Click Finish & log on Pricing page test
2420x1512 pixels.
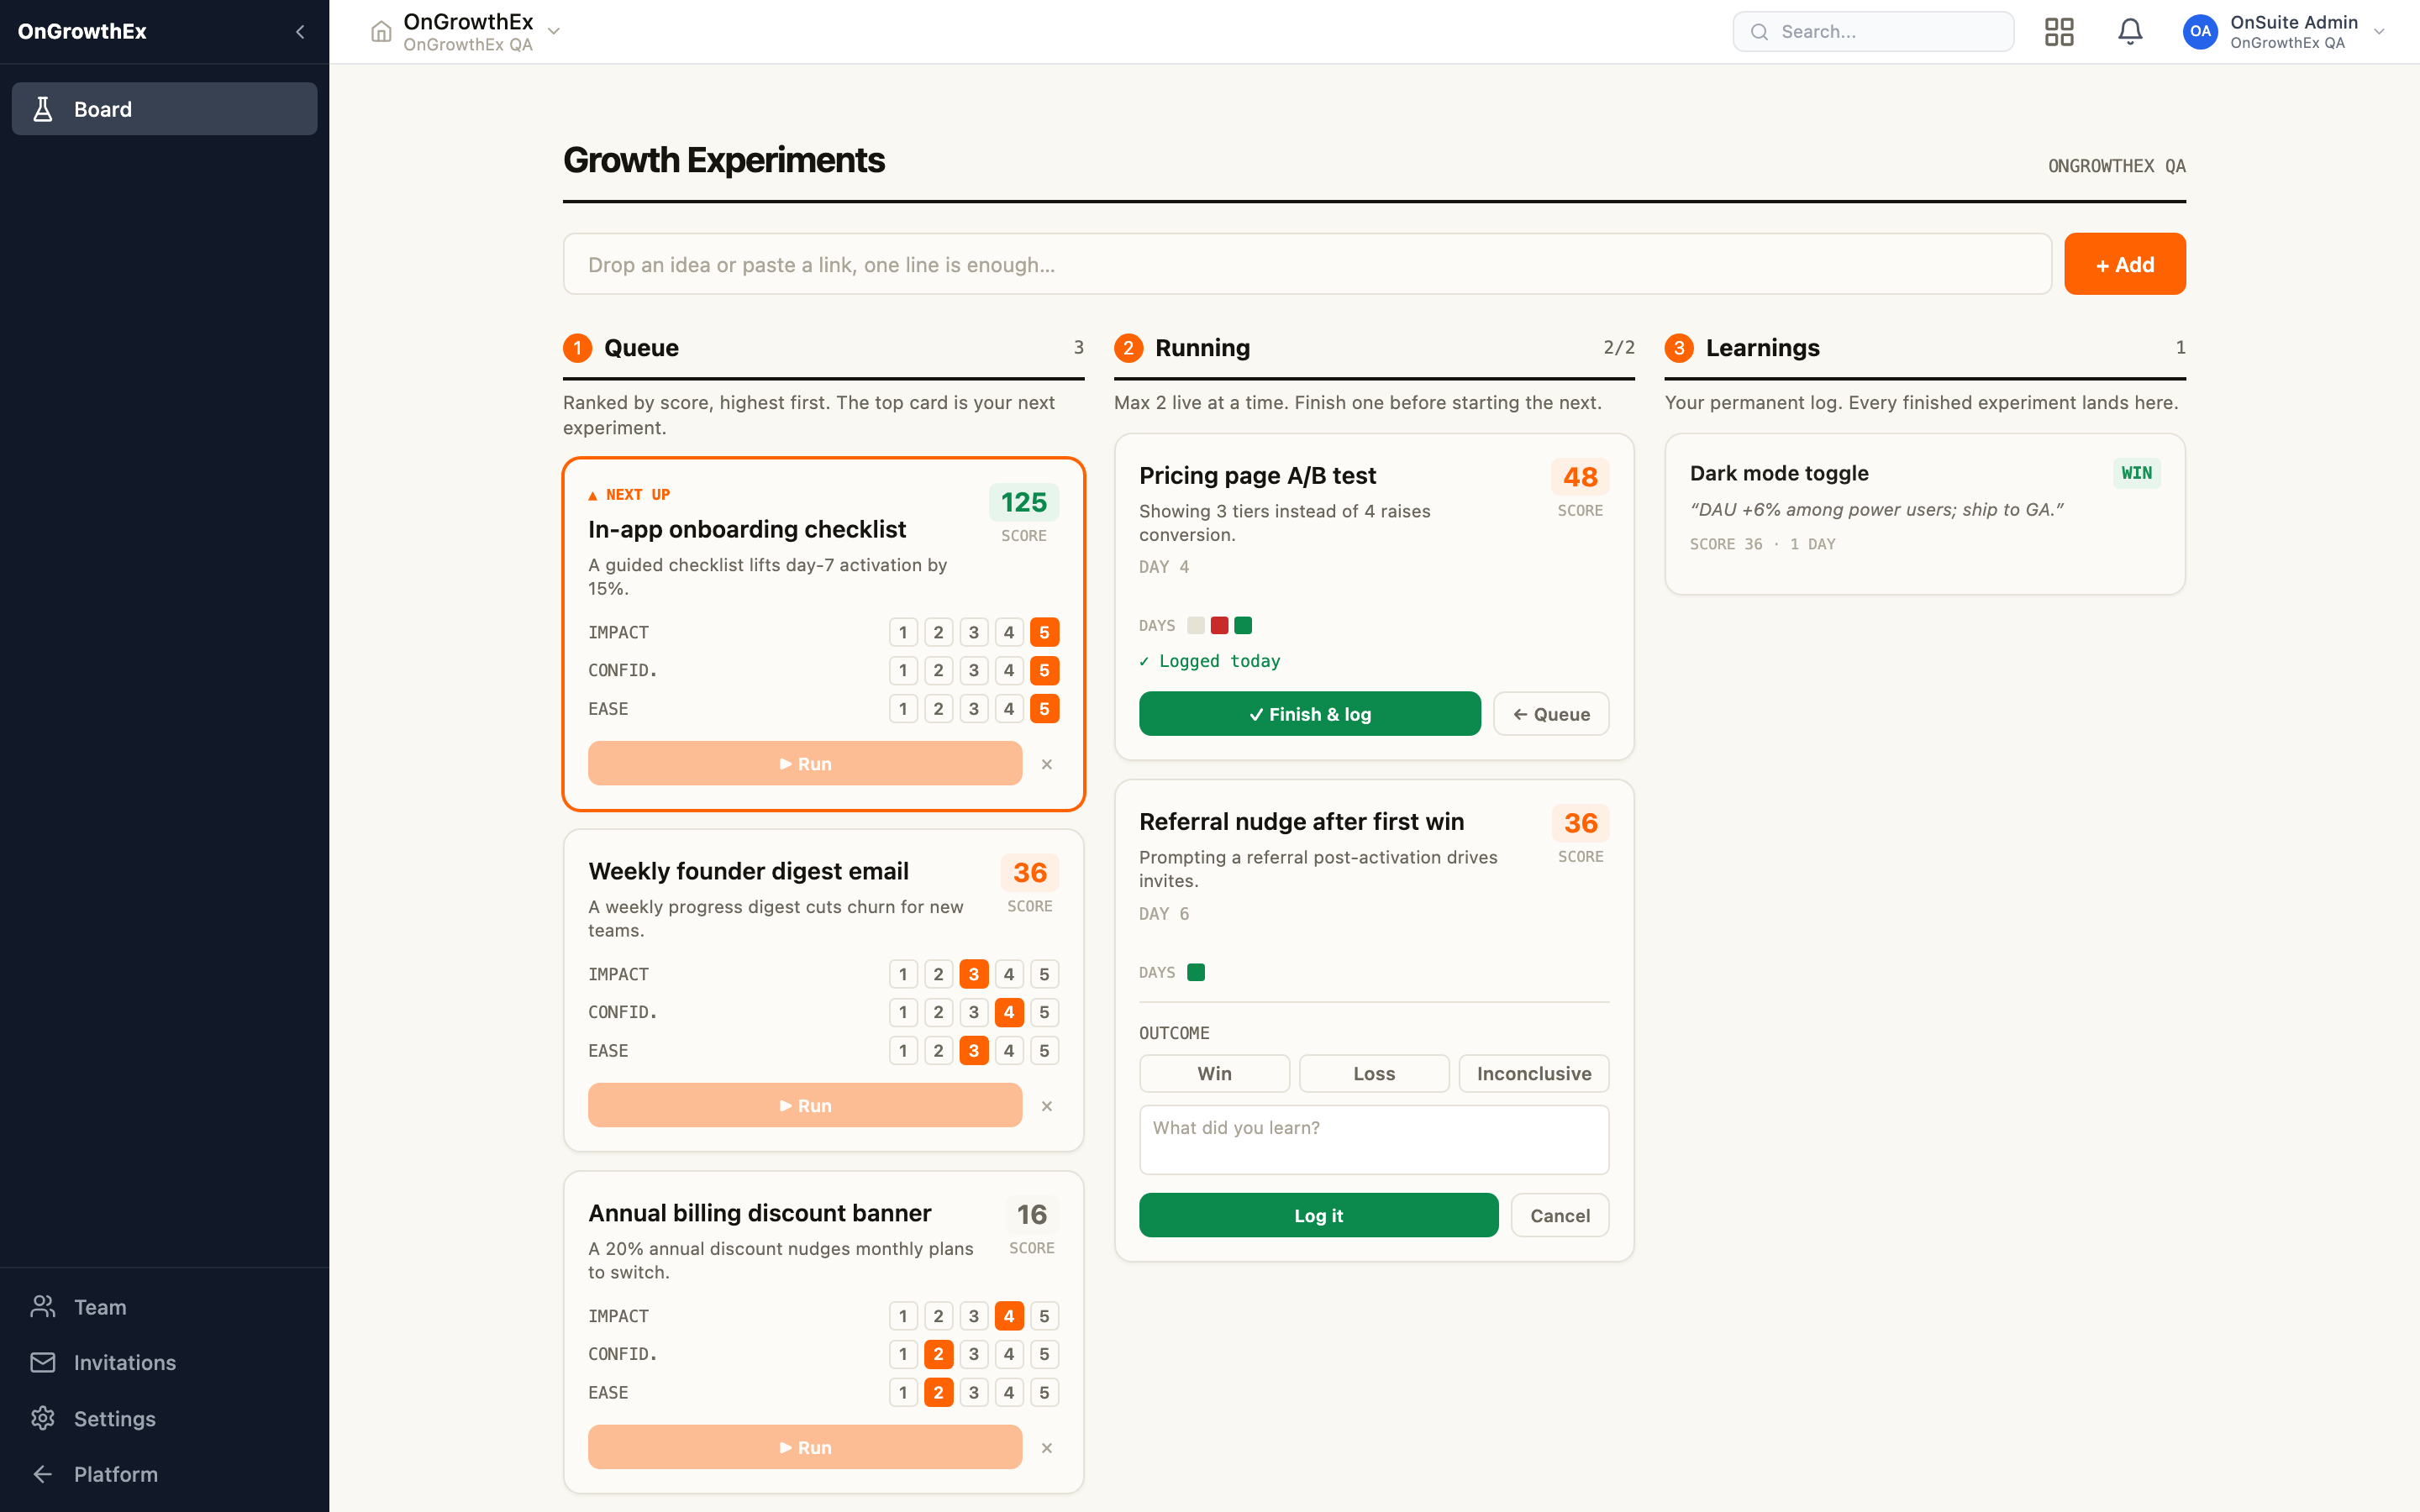coord(1310,714)
